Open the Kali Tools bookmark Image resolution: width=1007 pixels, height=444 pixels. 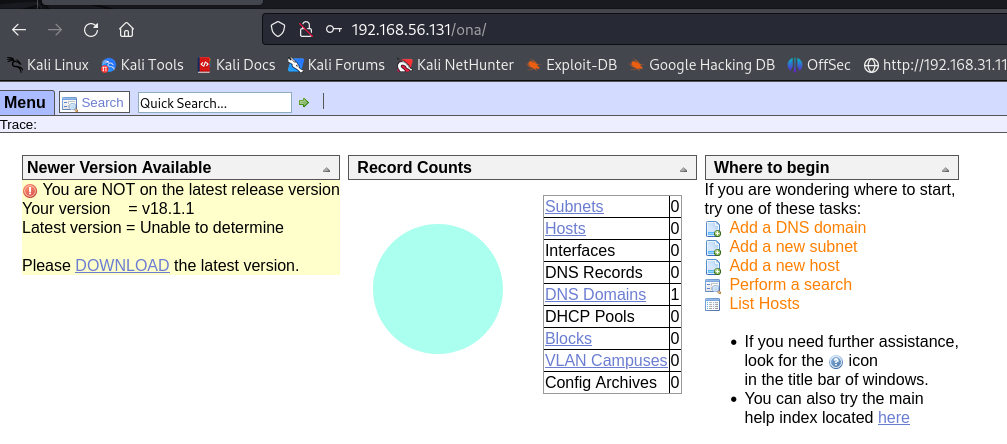(x=143, y=65)
